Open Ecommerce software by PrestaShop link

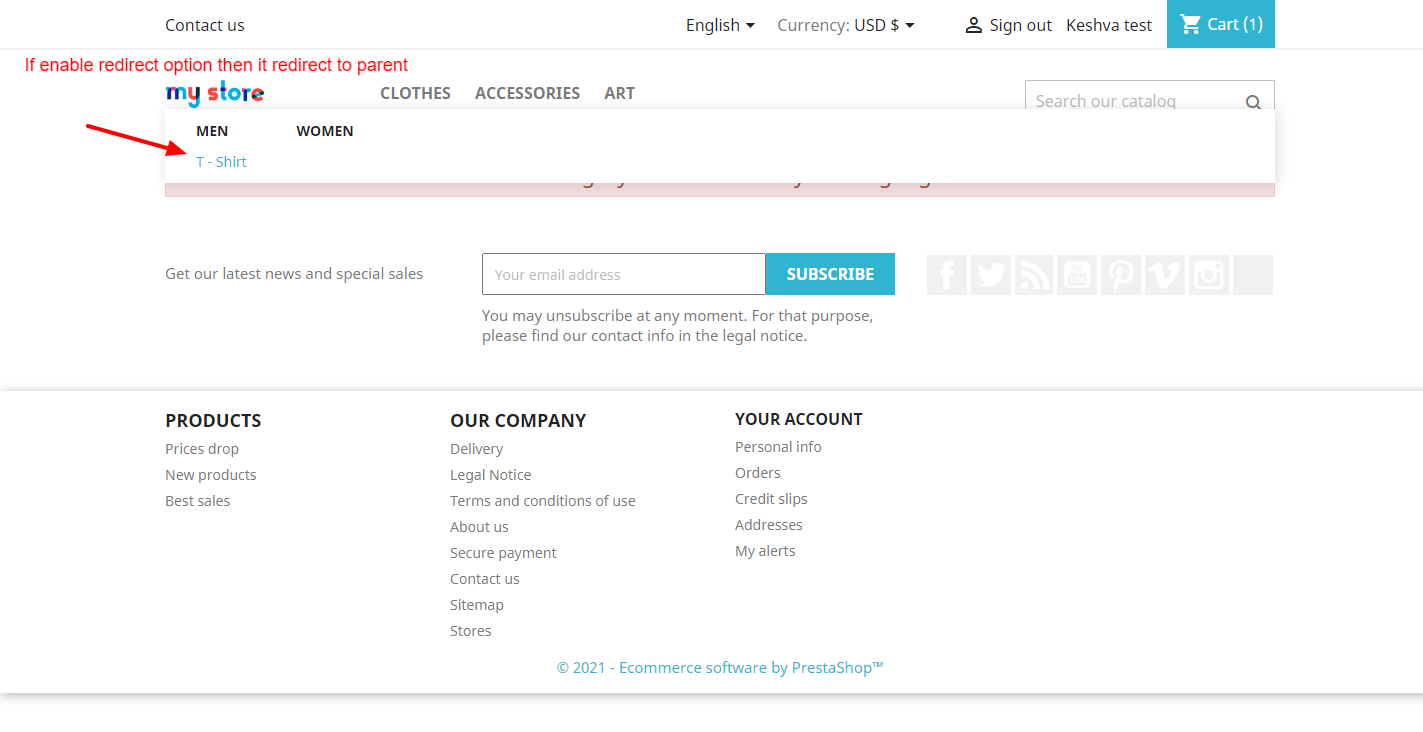720,668
